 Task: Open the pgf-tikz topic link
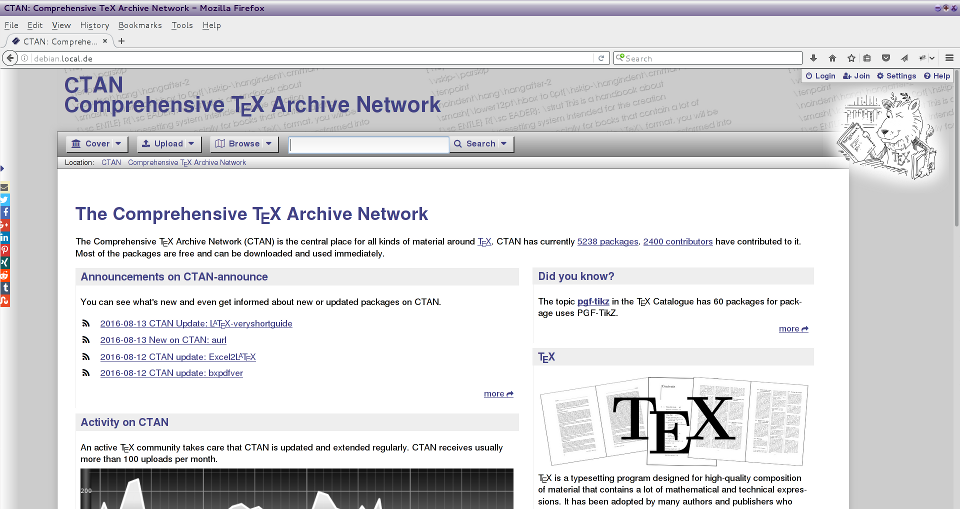(x=593, y=301)
